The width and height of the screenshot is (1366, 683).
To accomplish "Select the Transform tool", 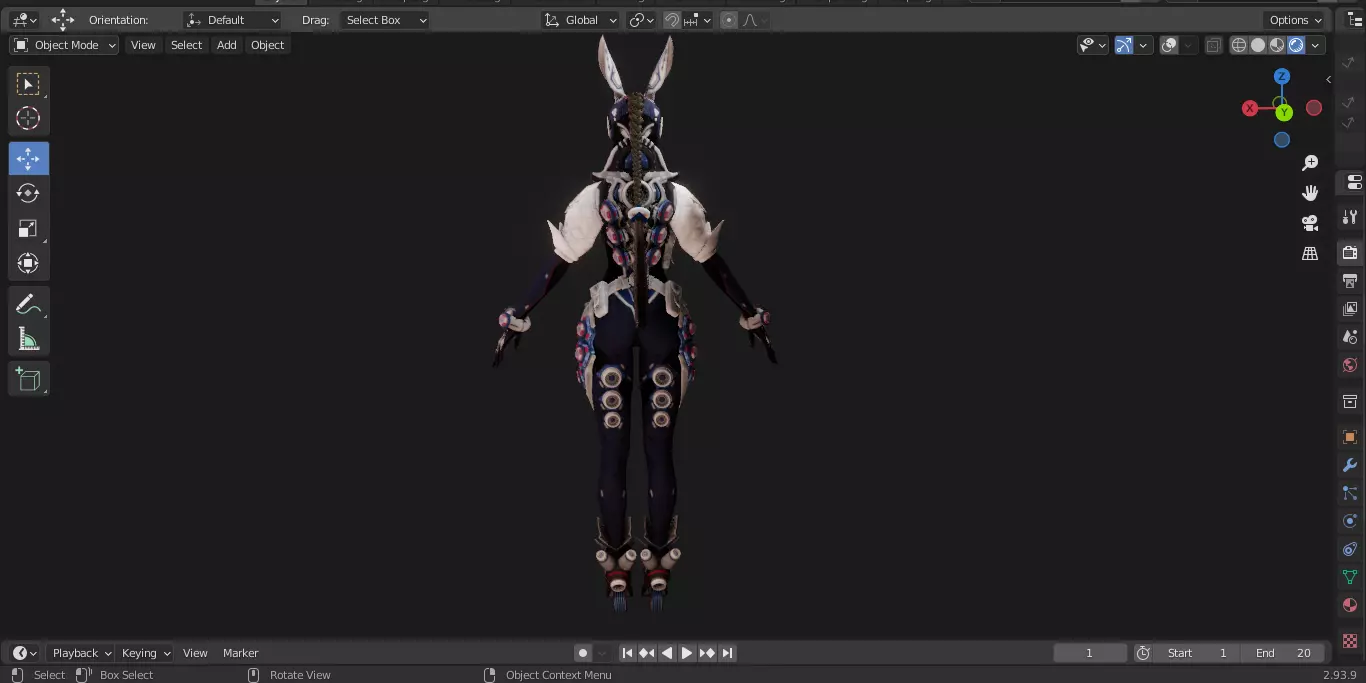I will point(28,263).
